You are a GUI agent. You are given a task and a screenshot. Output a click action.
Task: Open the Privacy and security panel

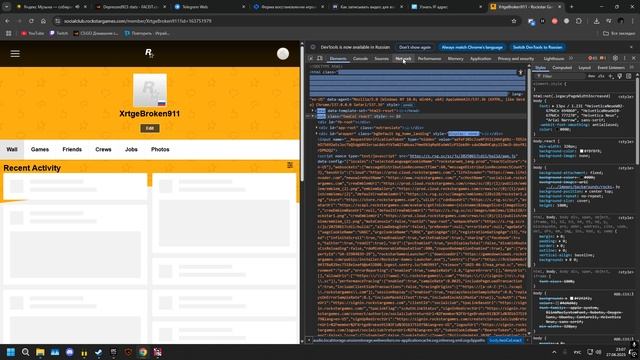point(516,58)
